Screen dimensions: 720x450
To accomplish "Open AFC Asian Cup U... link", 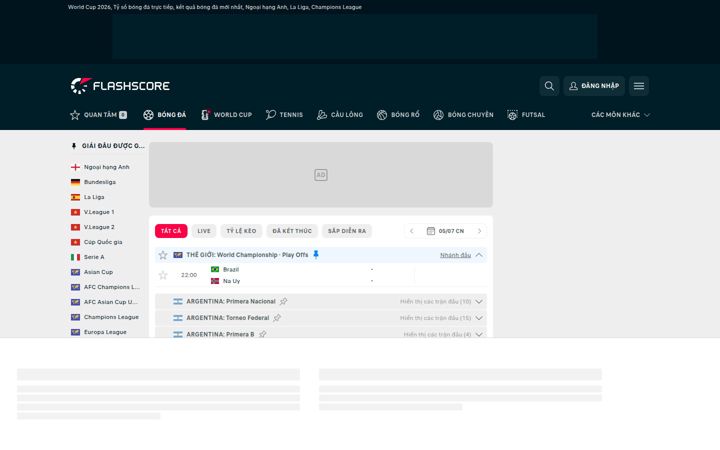I will [x=111, y=302].
